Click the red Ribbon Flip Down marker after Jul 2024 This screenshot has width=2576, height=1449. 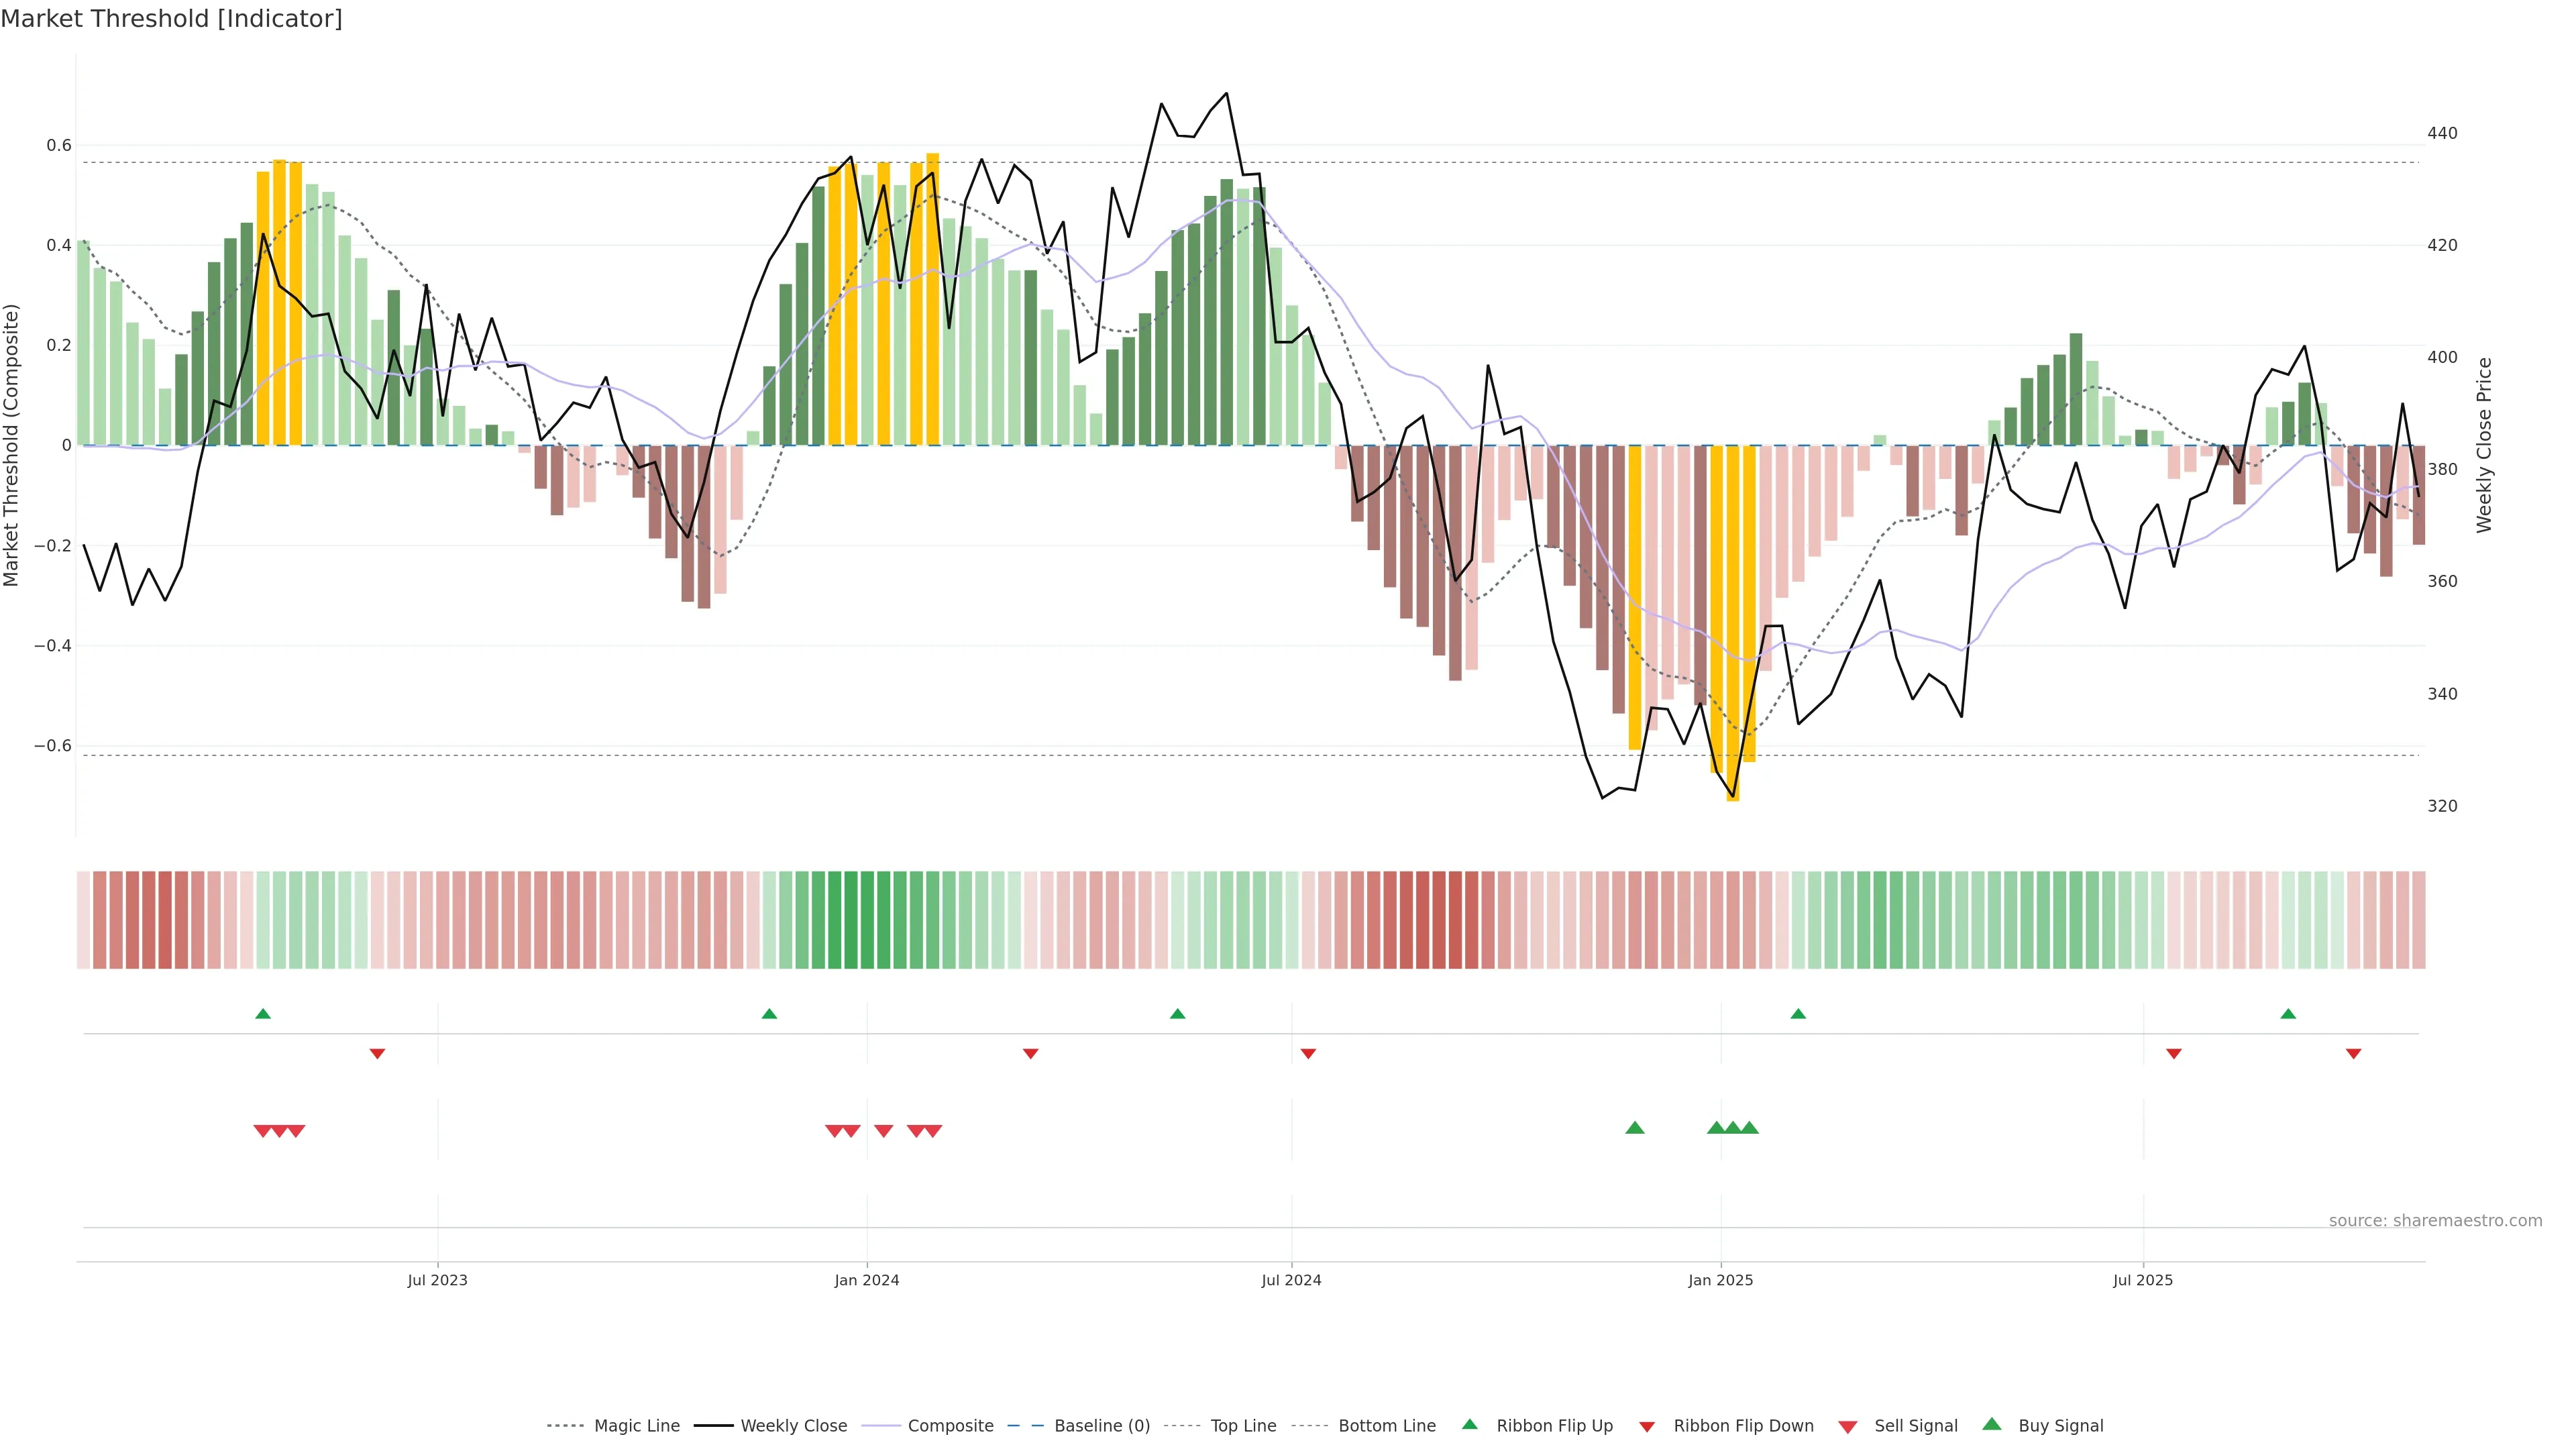(1308, 1053)
